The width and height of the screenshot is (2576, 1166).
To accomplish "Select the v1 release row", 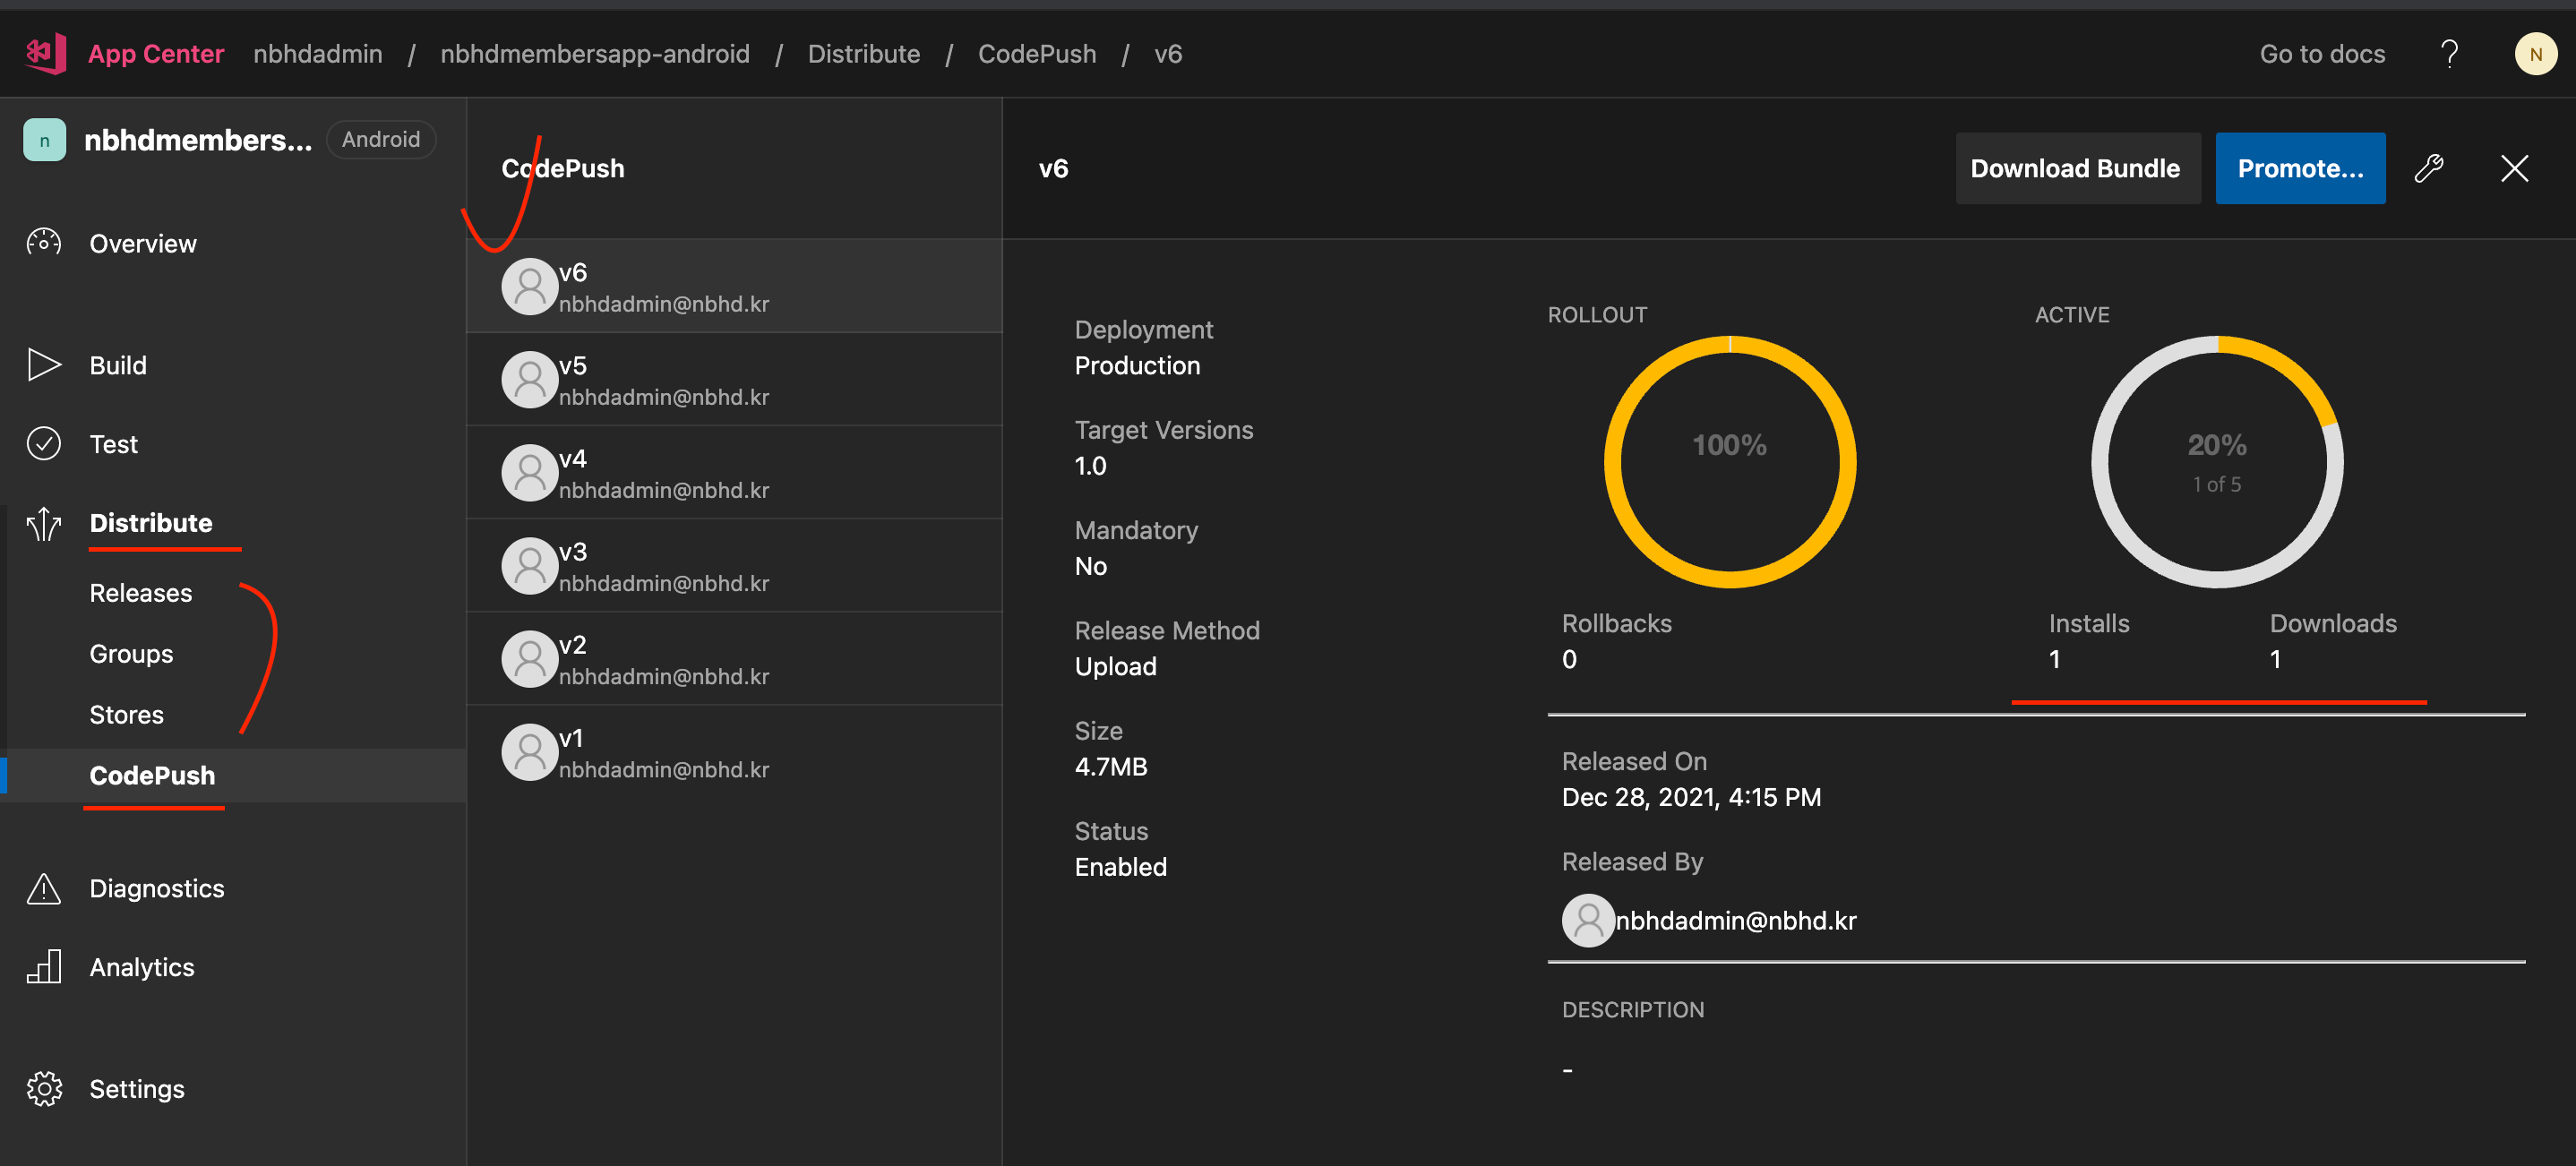I will (734, 751).
